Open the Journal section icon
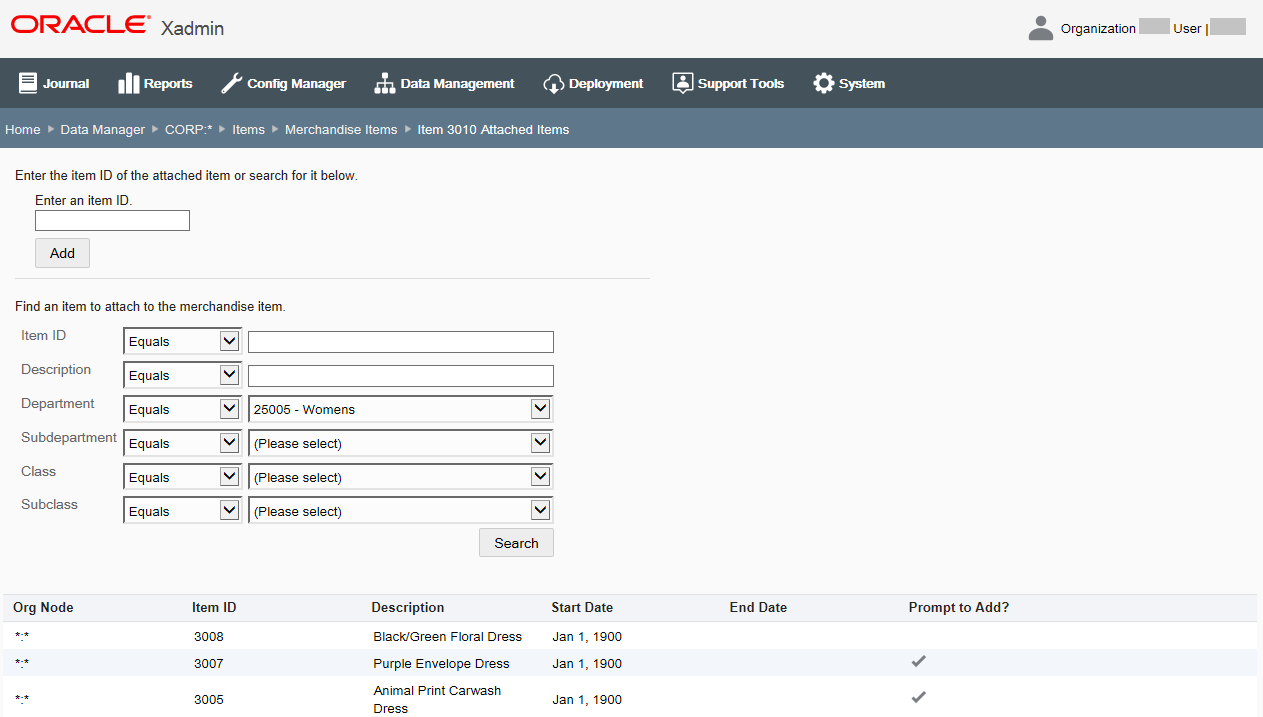This screenshot has width=1263, height=717. pyautogui.click(x=28, y=83)
